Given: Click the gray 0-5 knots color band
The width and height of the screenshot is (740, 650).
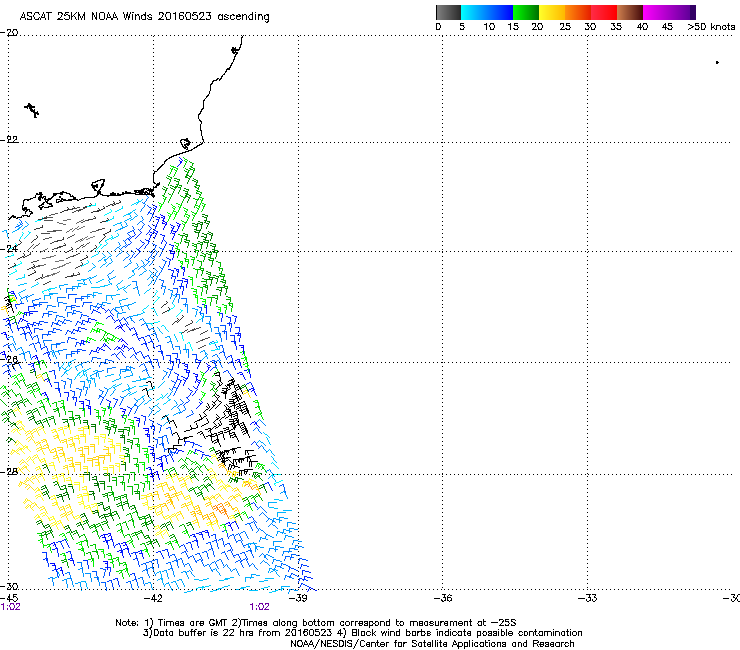Looking at the screenshot, I should tap(448, 12).
